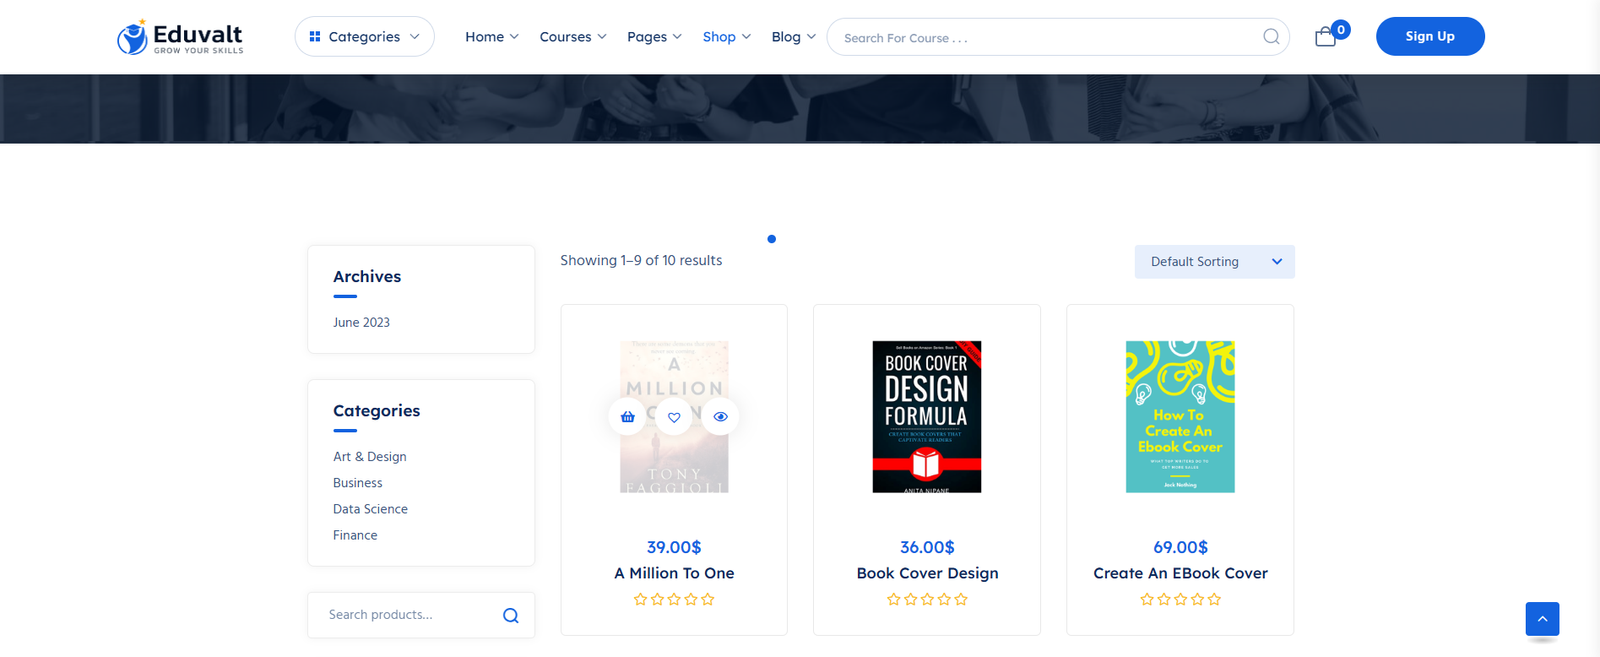1600x657 pixels.
Task: Expand the Courses menu
Action: pyautogui.click(x=572, y=37)
